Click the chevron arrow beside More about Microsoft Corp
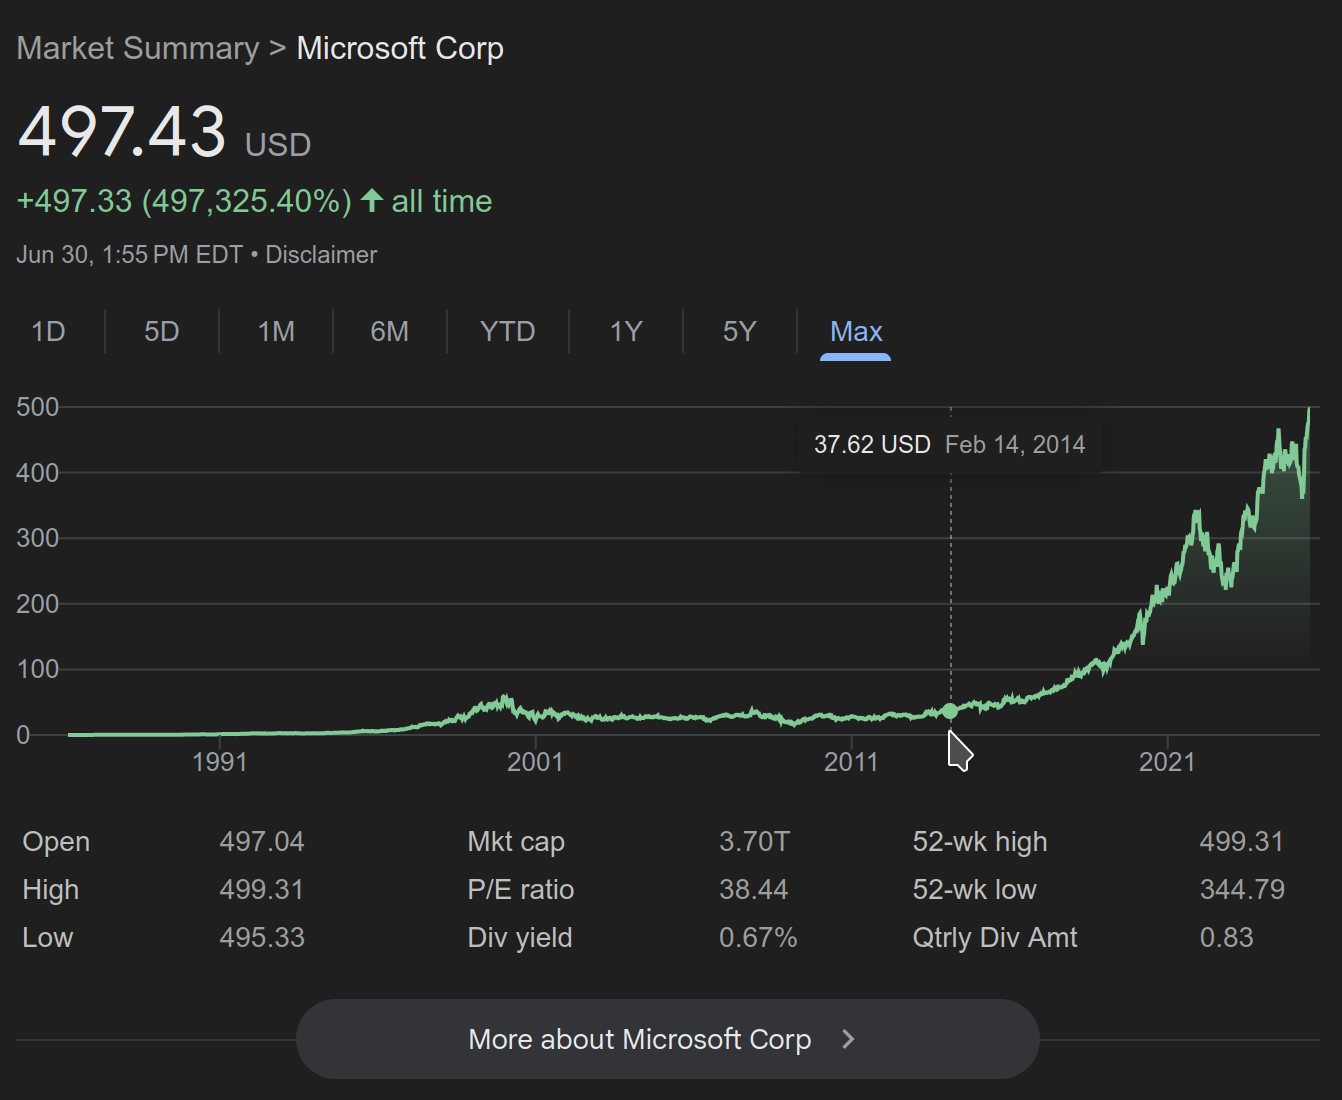Viewport: 1342px width, 1100px height. pyautogui.click(x=848, y=1039)
